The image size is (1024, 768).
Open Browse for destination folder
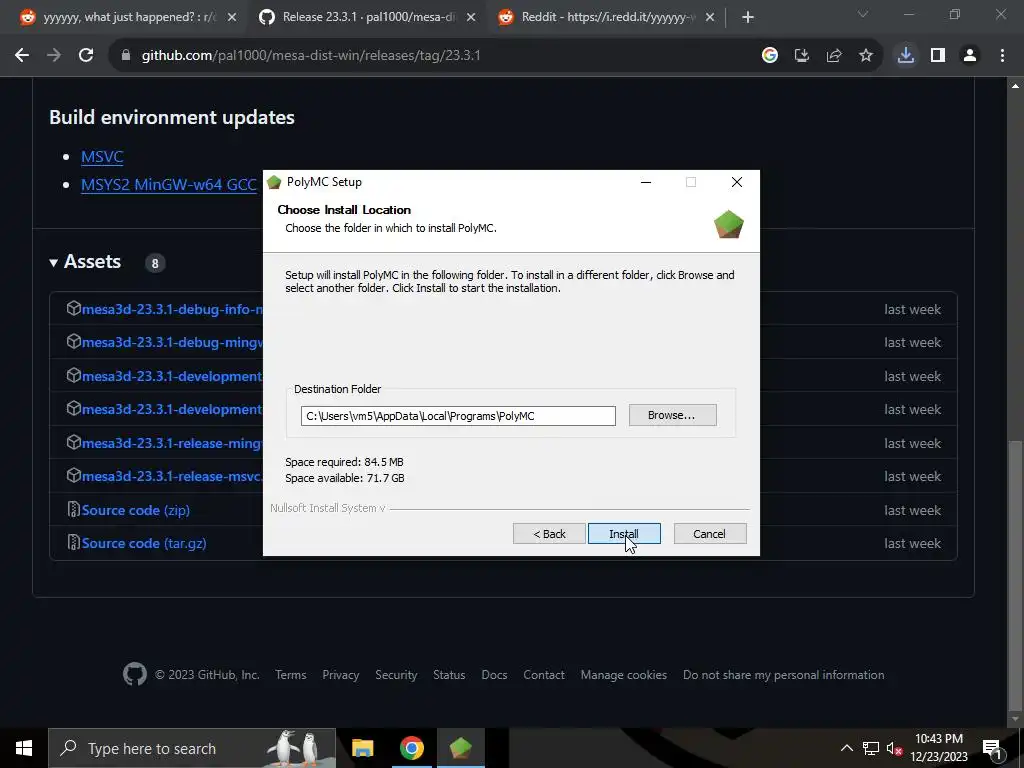tap(672, 415)
